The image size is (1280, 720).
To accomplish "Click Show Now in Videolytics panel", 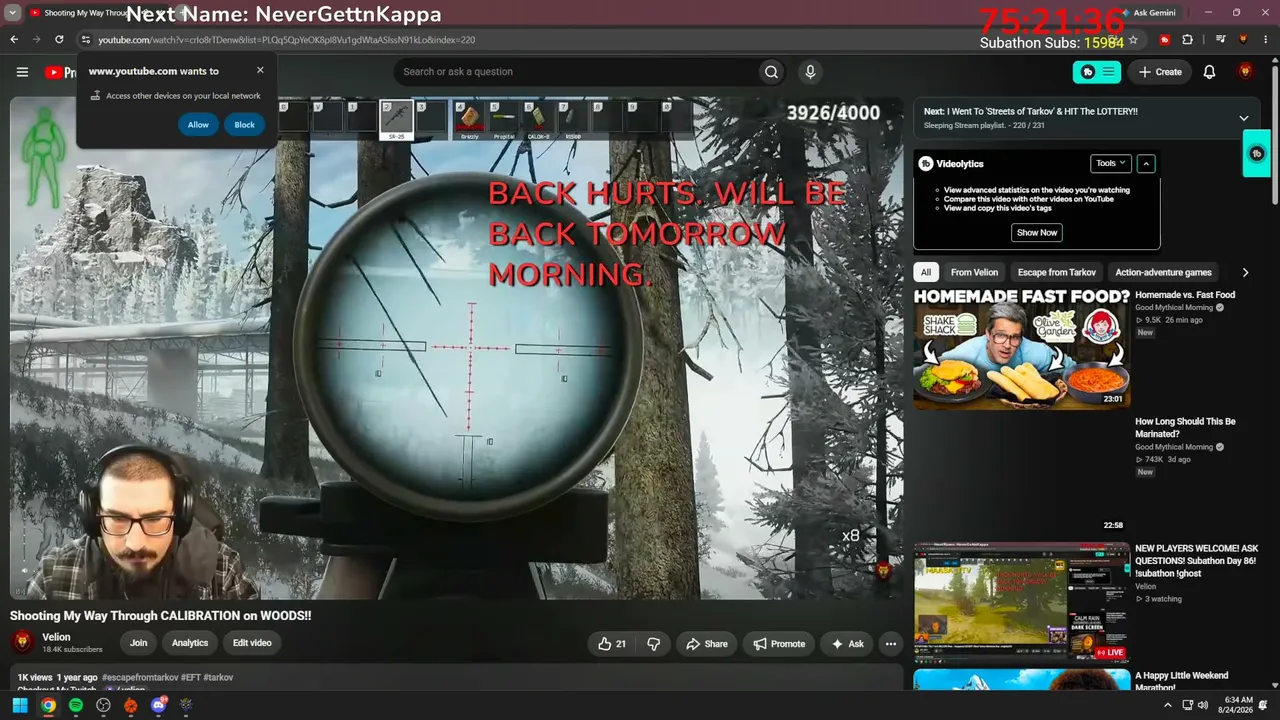I will pos(1037,232).
